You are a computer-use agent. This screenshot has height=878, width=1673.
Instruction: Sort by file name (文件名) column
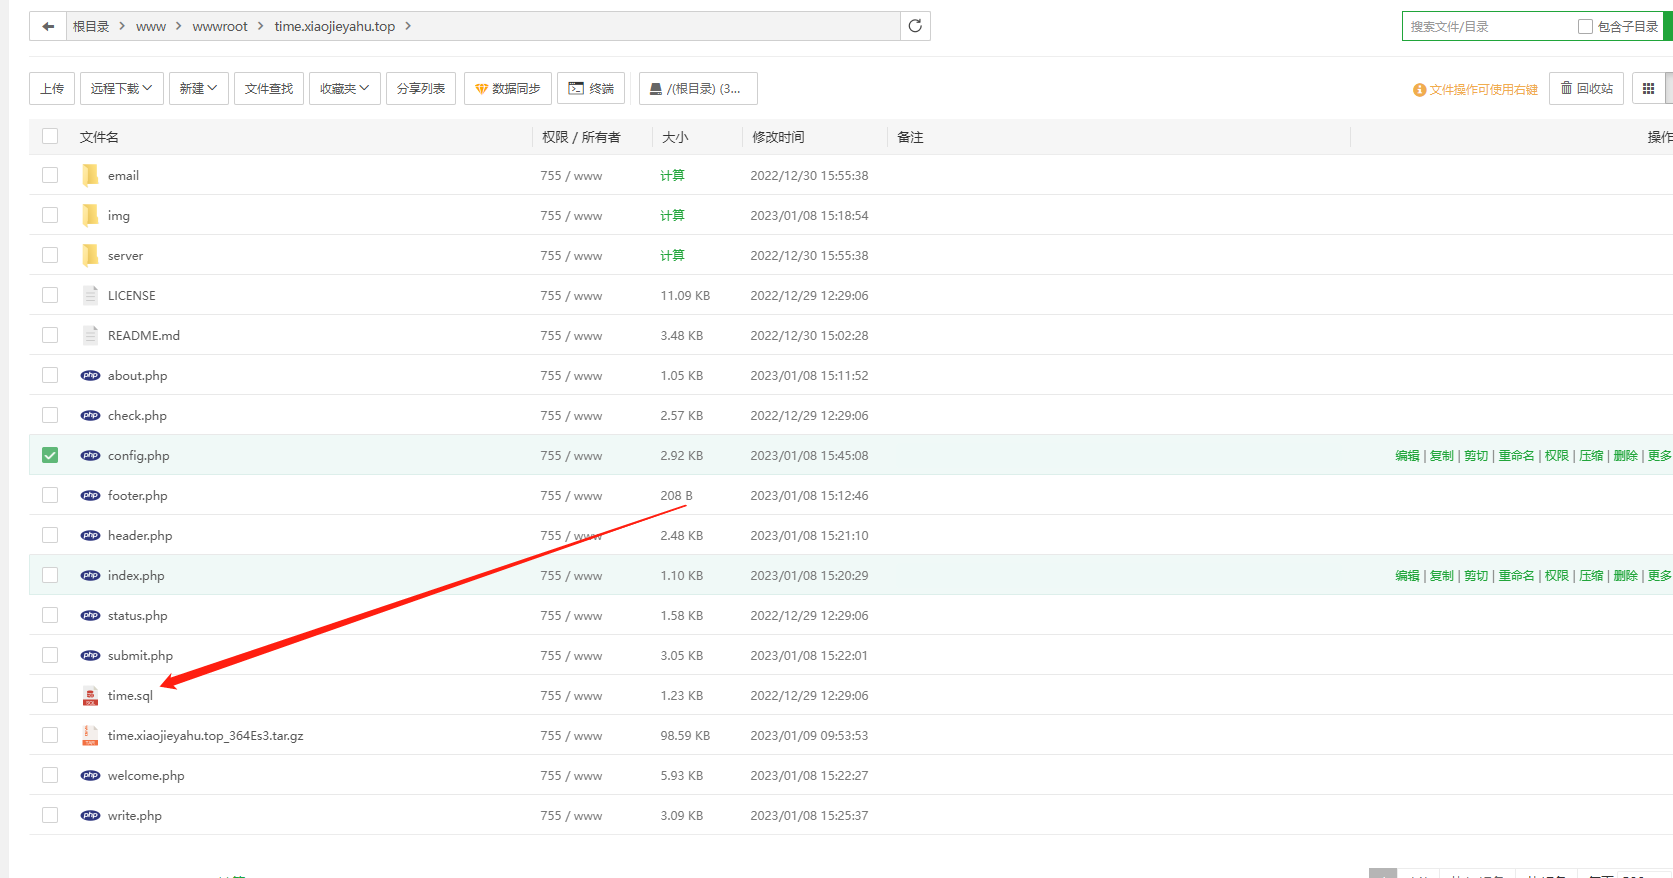(x=99, y=137)
